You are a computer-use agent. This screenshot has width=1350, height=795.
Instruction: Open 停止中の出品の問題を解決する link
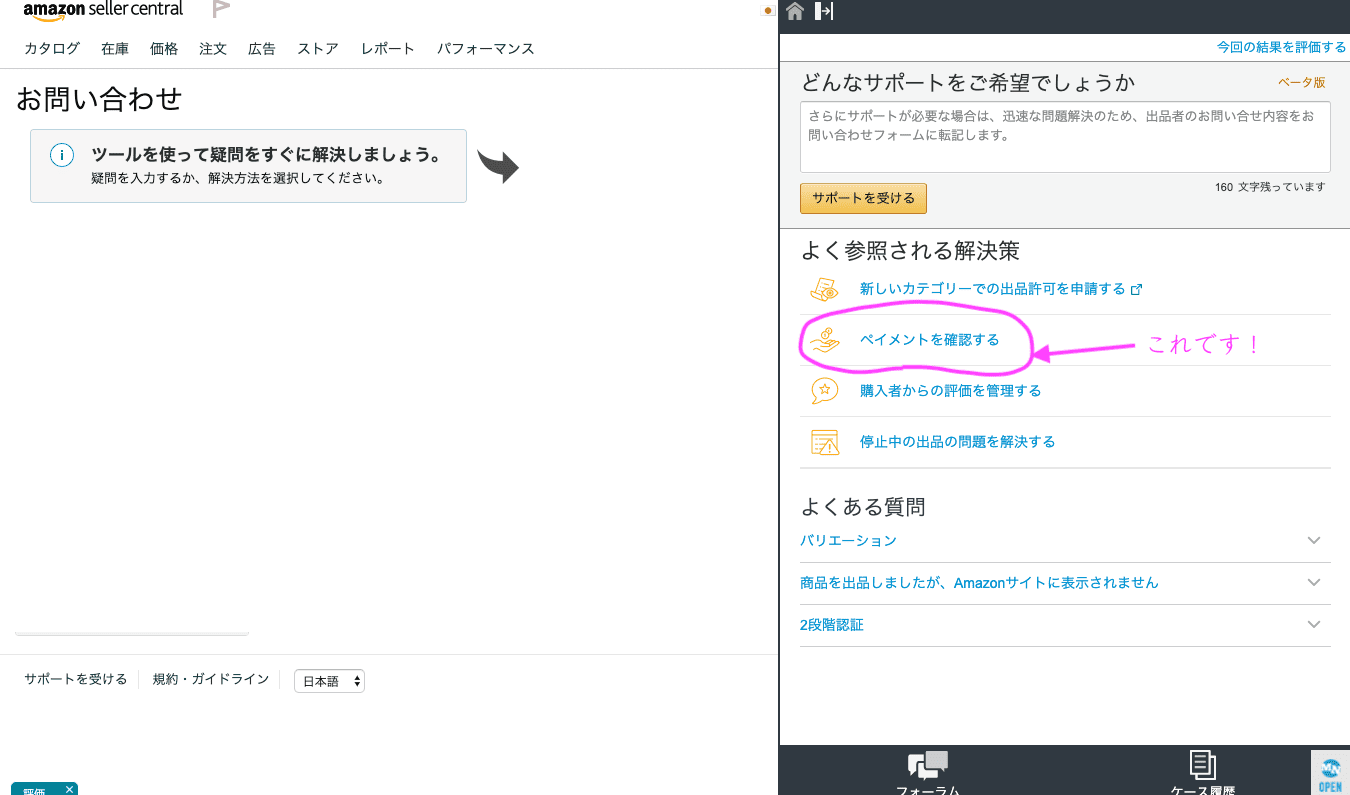957,442
